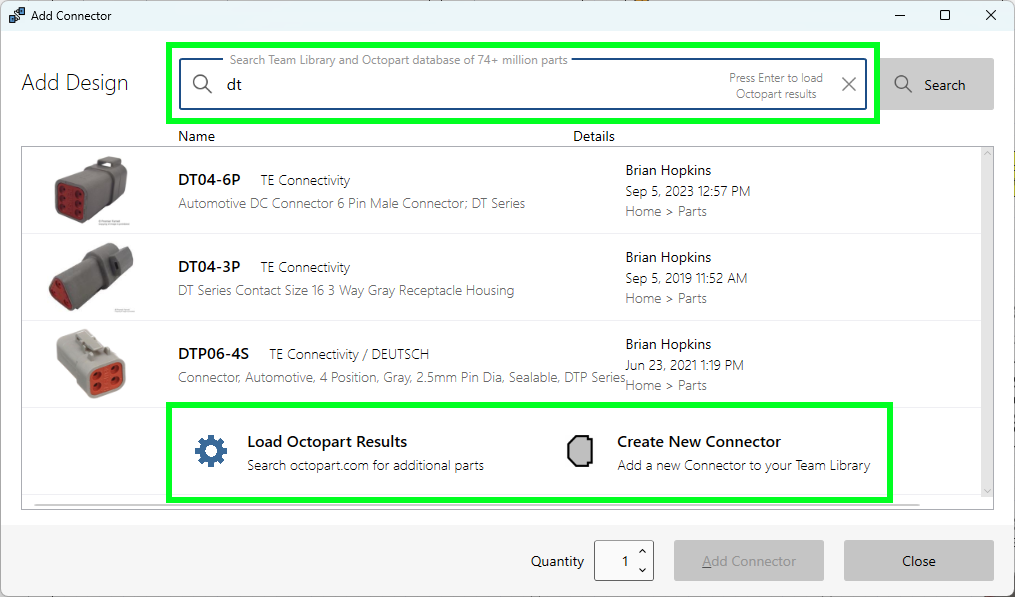The width and height of the screenshot is (1015, 597).
Task: Click 'Connector, Automotive, 4 Position, Gray' description
Action: coord(402,377)
